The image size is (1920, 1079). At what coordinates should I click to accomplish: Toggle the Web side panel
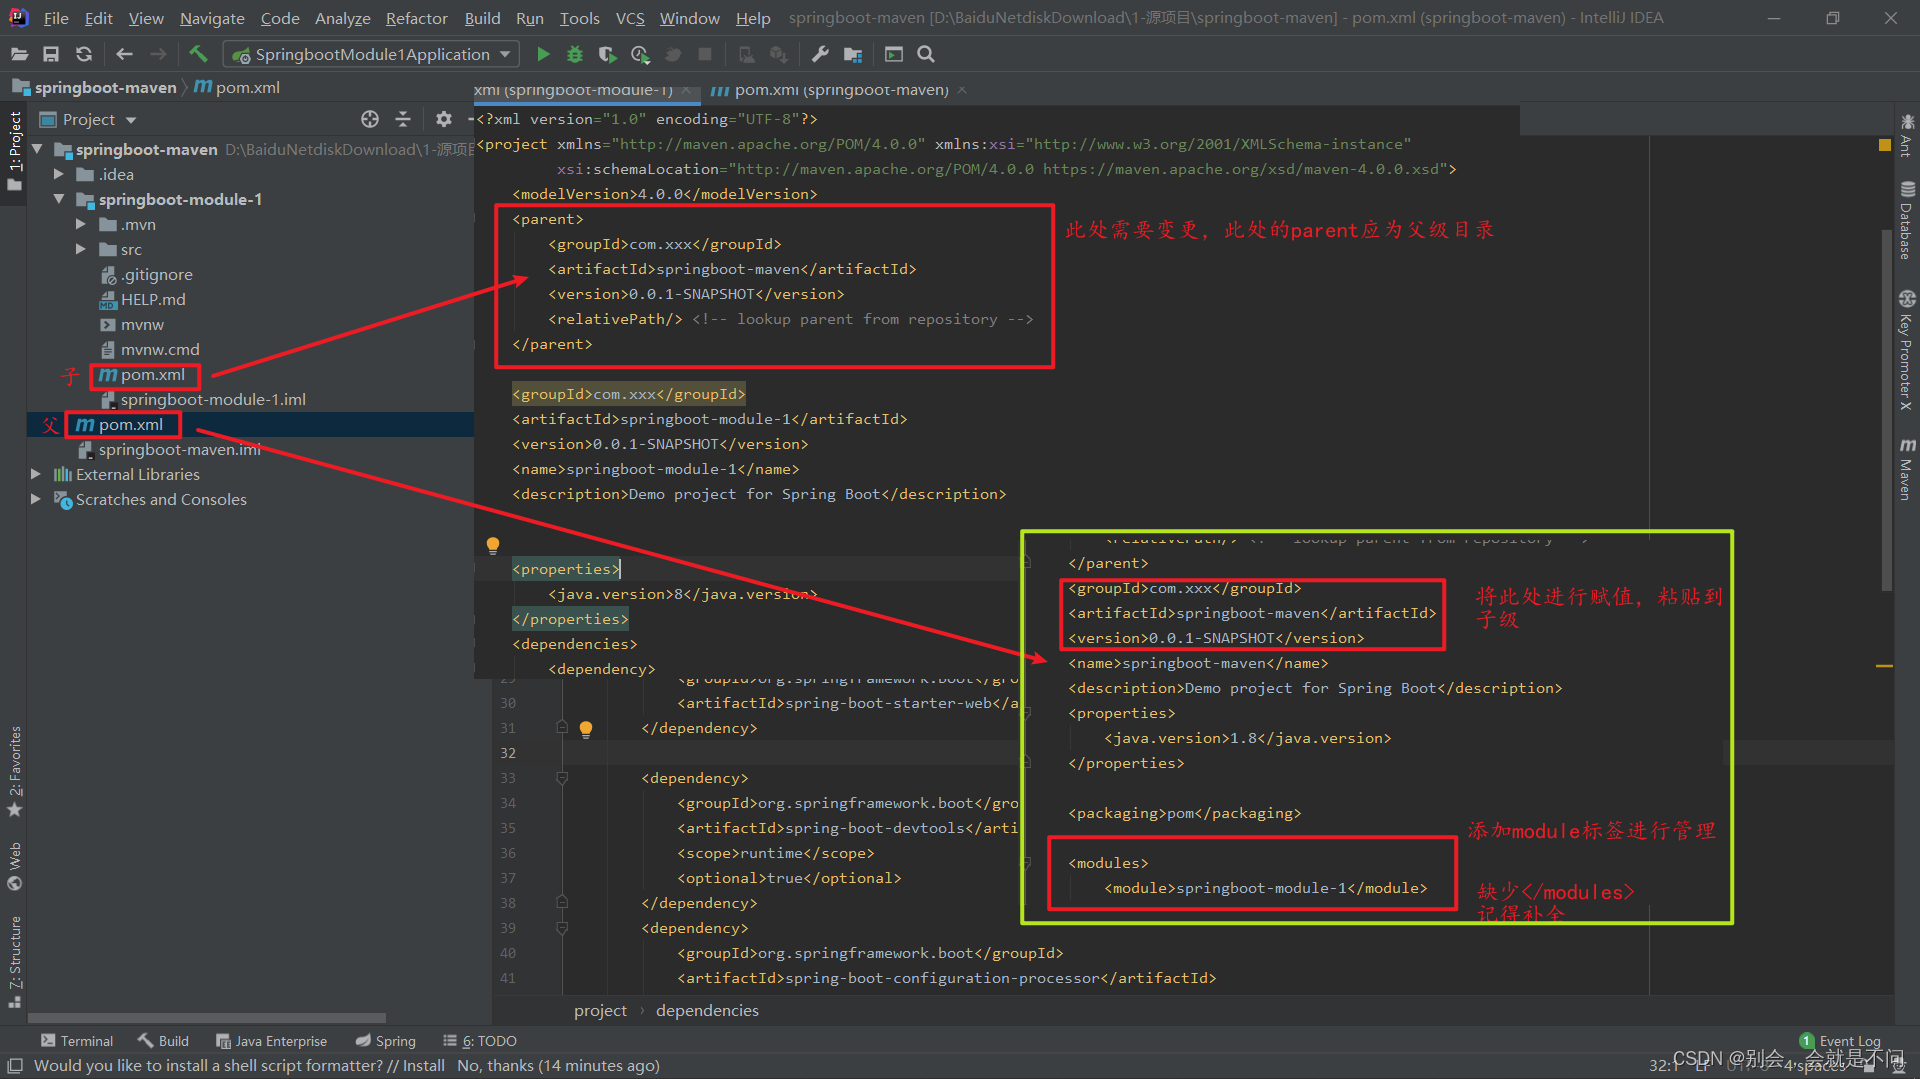pyautogui.click(x=15, y=865)
